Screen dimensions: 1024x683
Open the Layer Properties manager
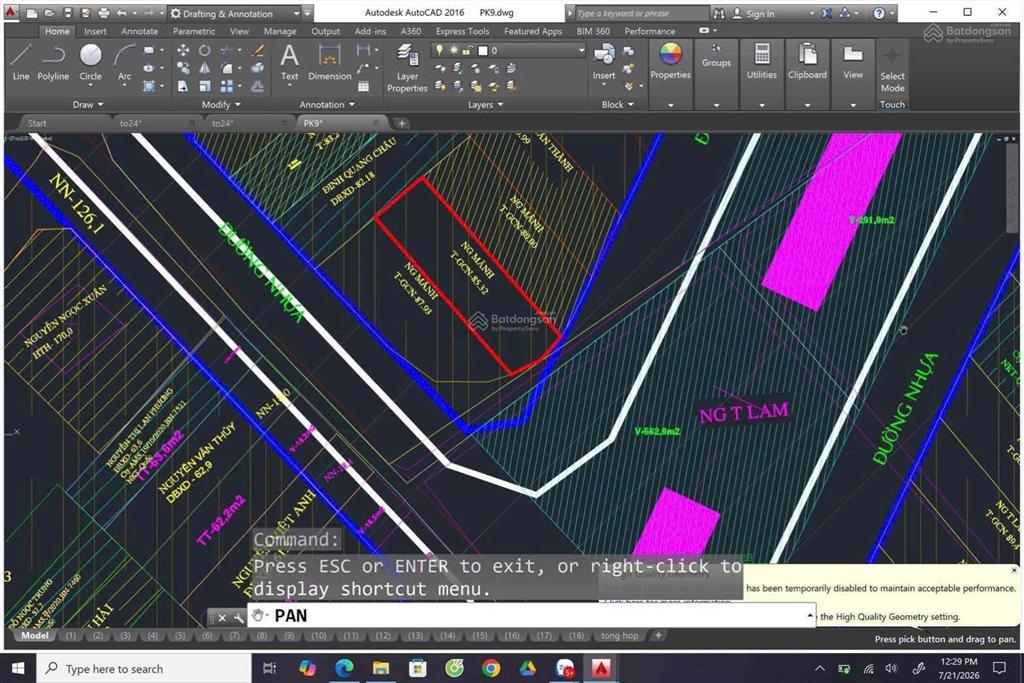(407, 68)
